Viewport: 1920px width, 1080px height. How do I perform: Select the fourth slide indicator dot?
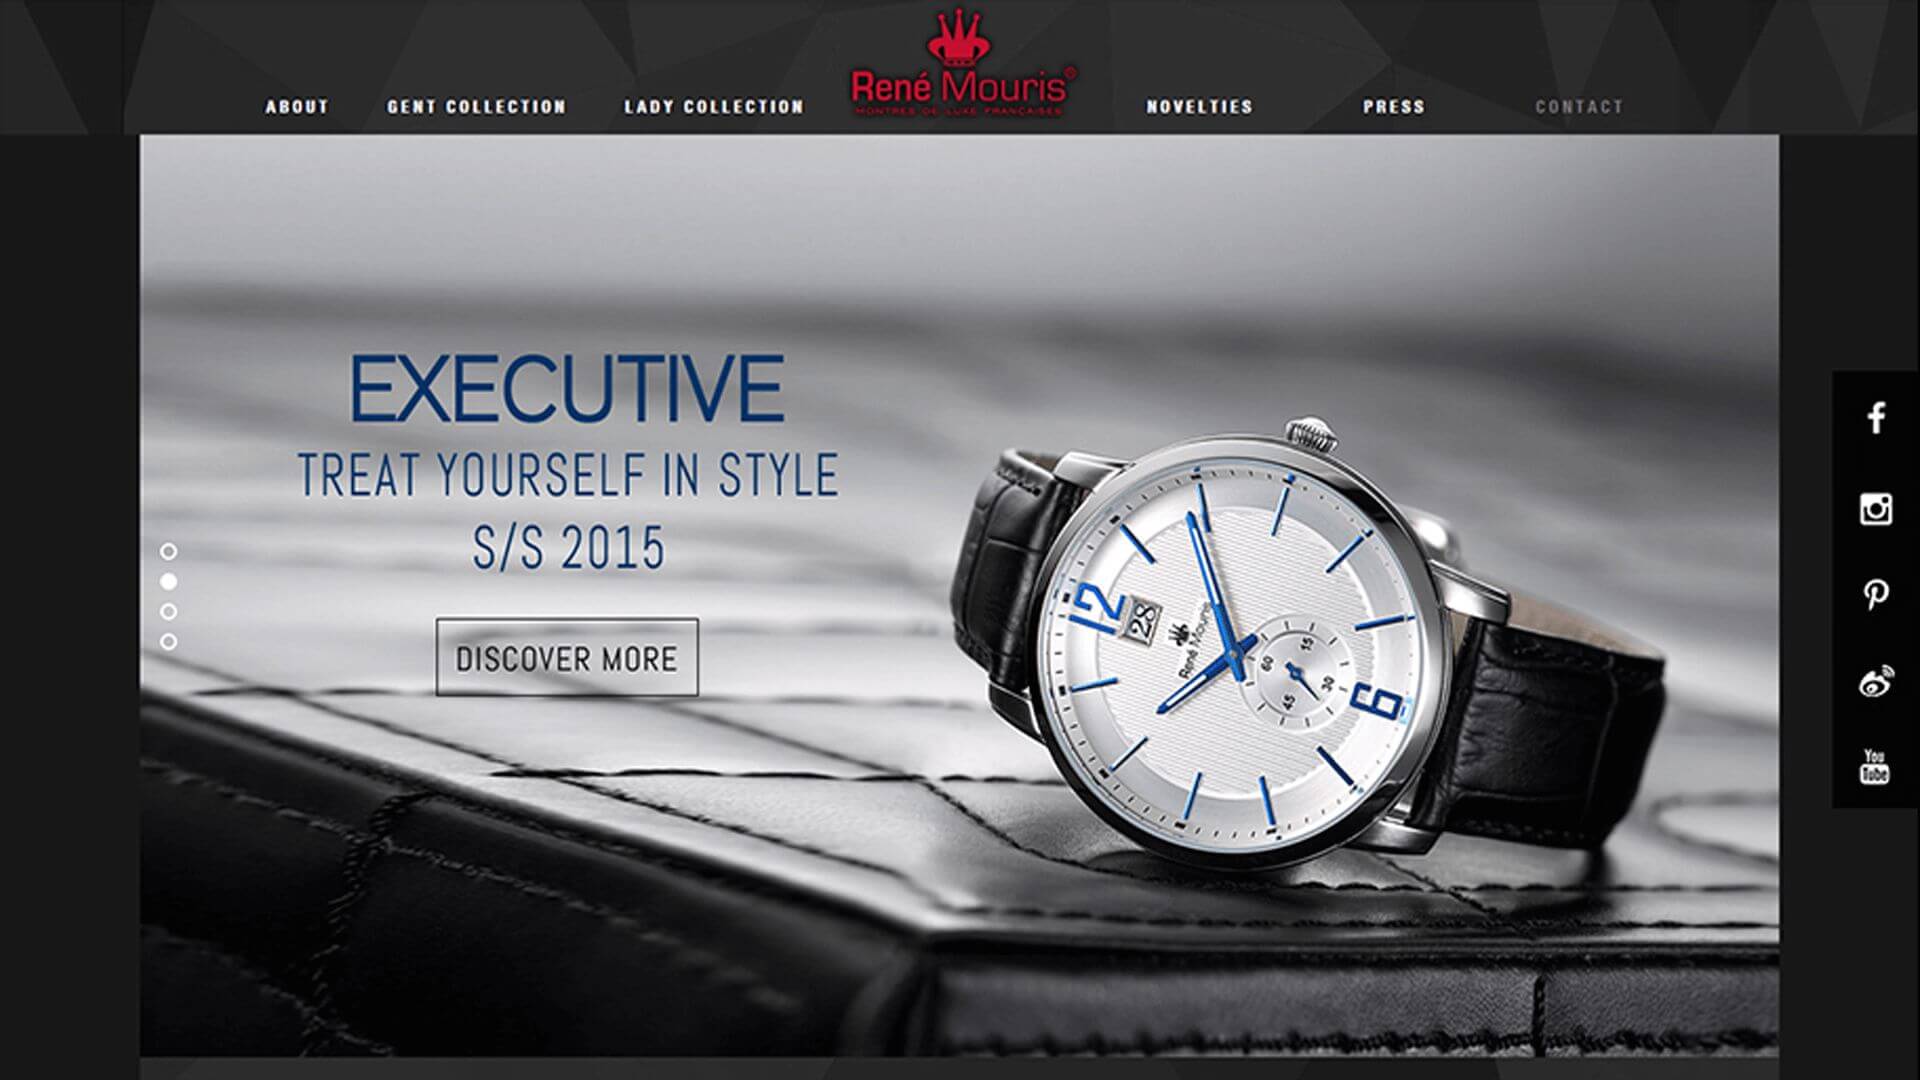(x=169, y=641)
